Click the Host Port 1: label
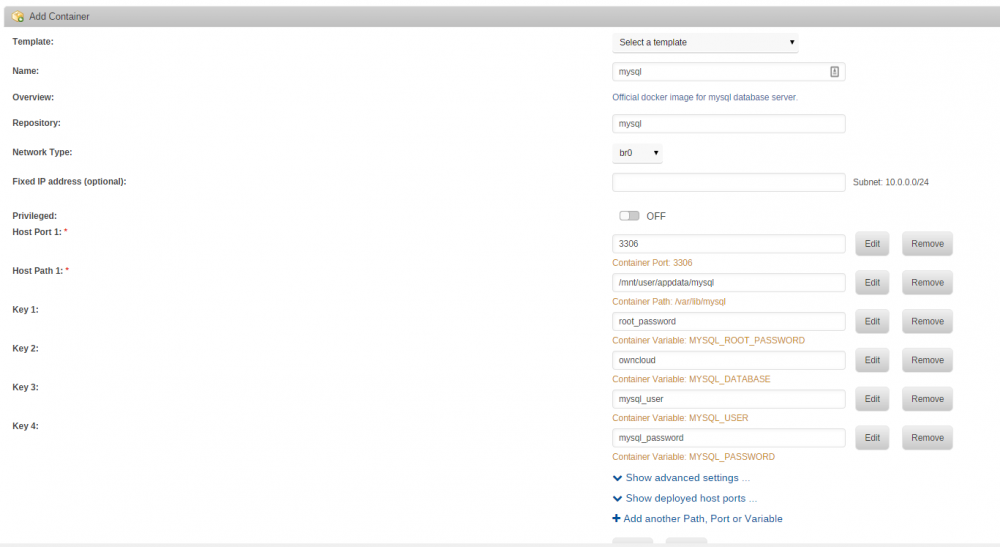 pyautogui.click(x=37, y=232)
